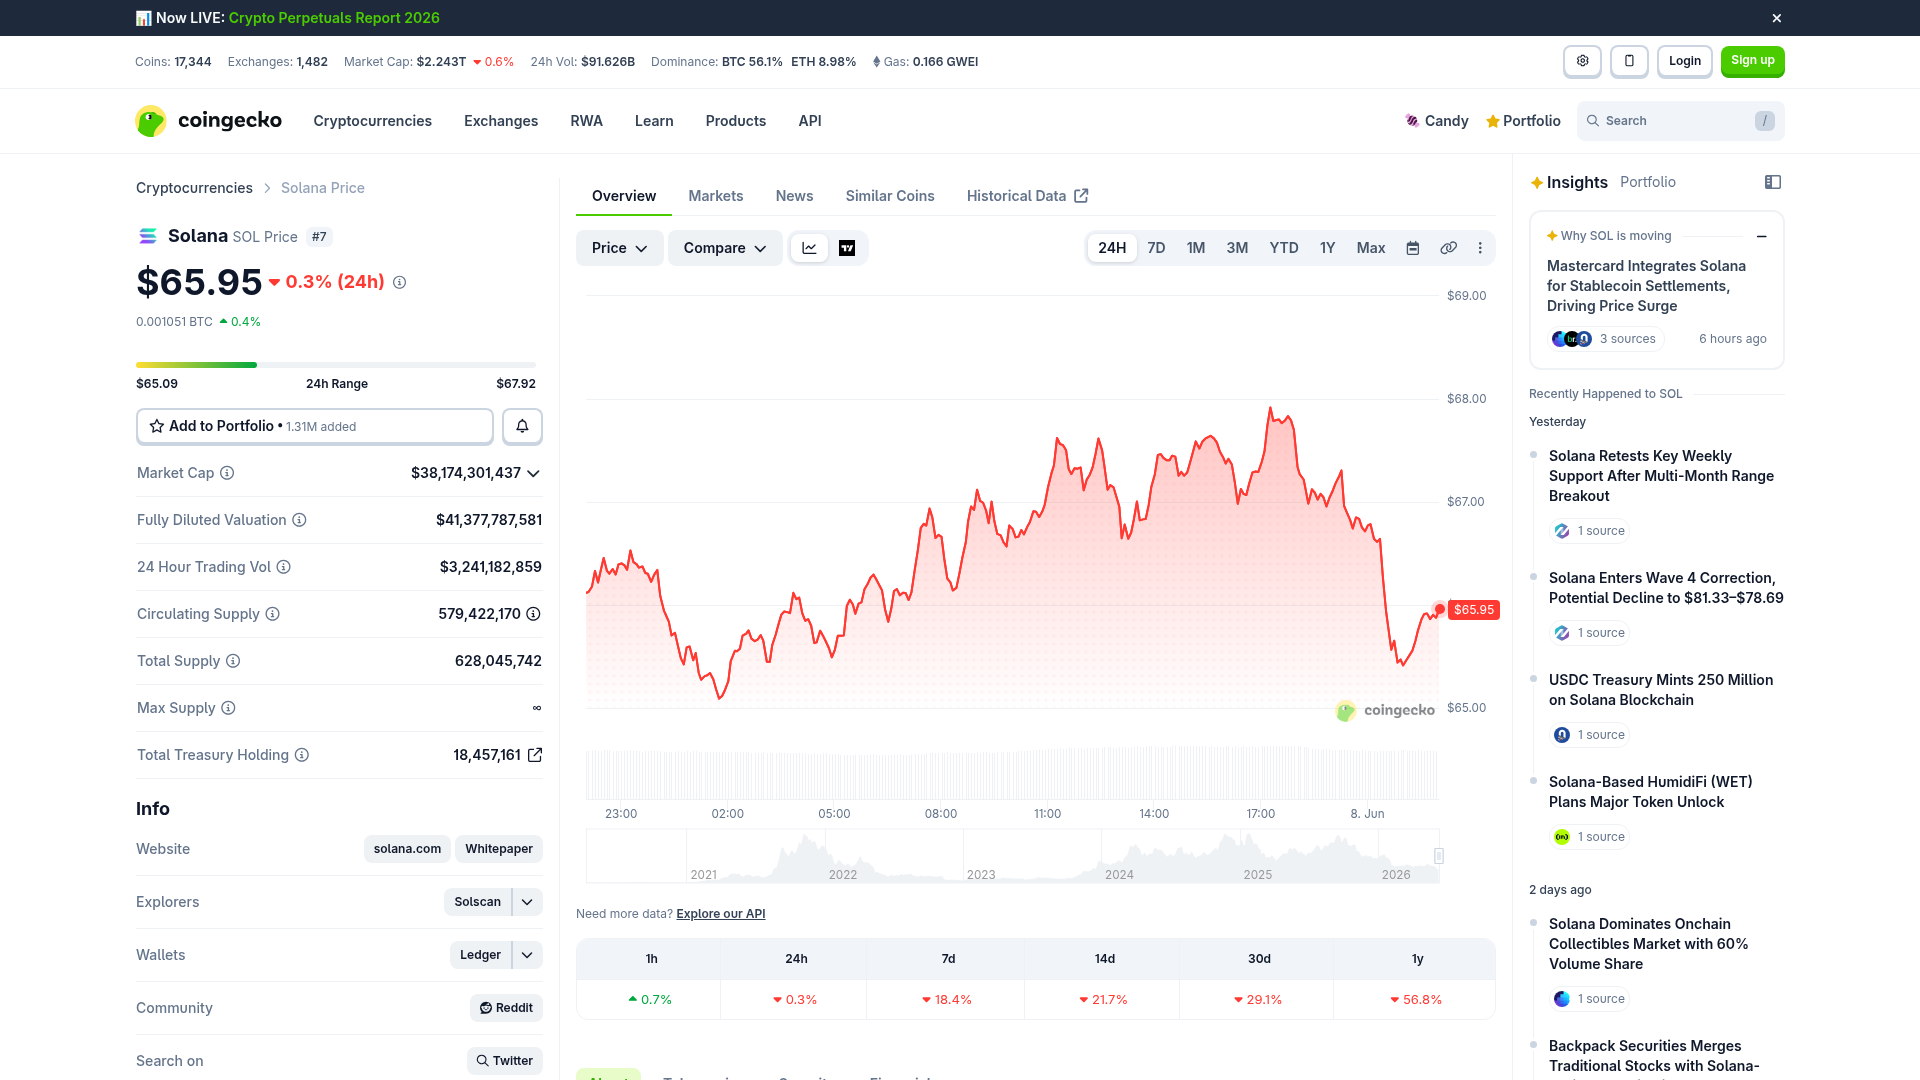1920x1080 pixels.
Task: Select the Max chart range
Action: (1371, 248)
